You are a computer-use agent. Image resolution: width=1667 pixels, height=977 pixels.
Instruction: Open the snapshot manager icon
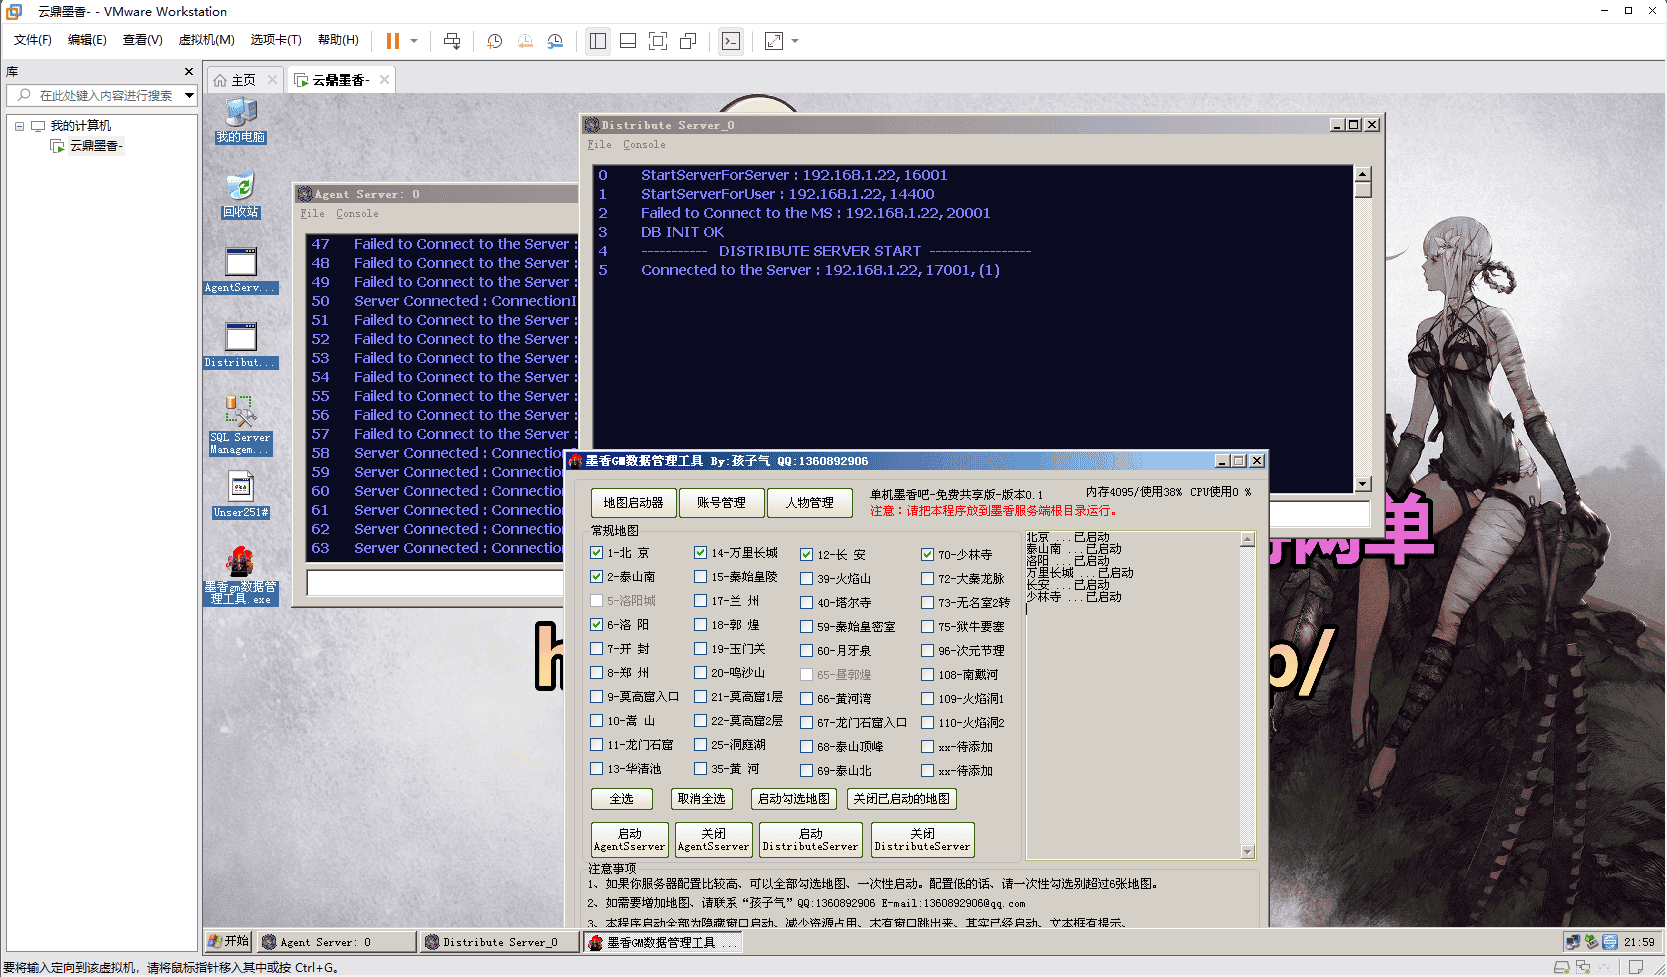555,41
